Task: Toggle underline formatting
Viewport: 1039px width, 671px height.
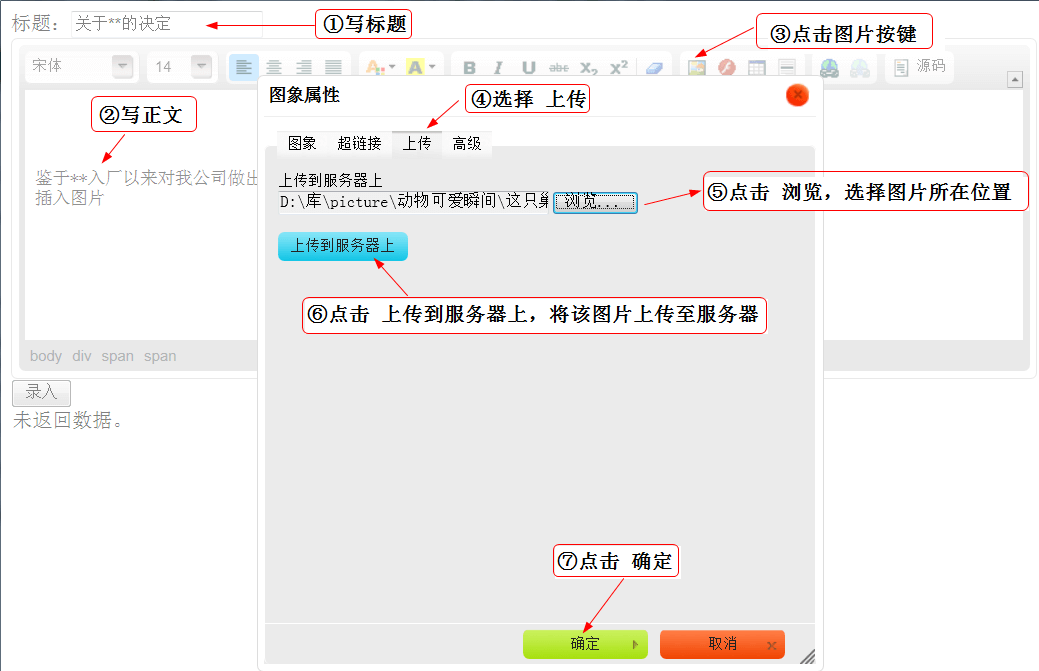Action: tap(528, 67)
